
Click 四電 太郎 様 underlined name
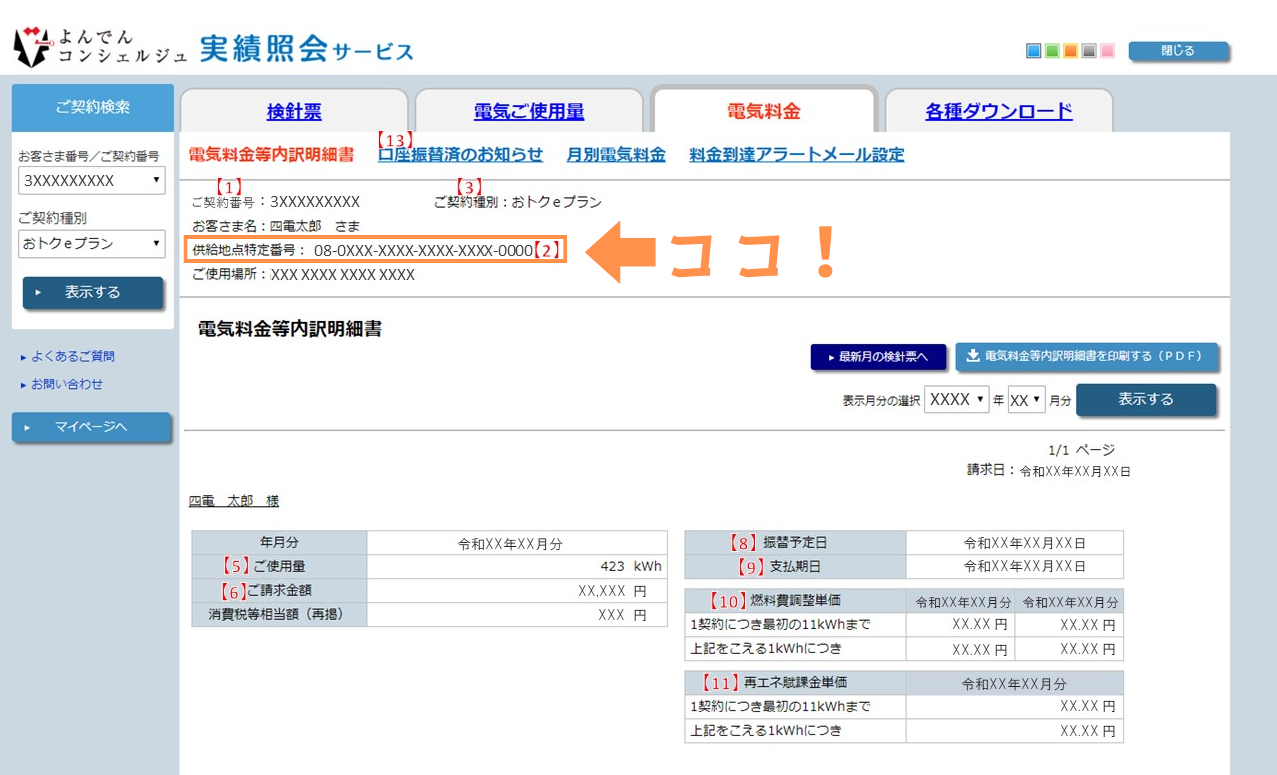point(234,501)
